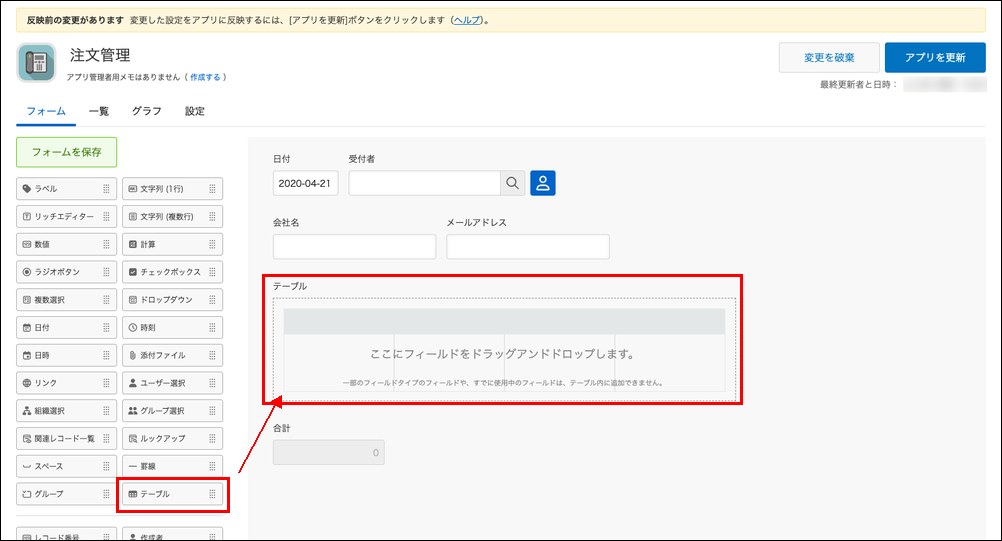
Task: Select the リンク field item
Action: [x=66, y=383]
